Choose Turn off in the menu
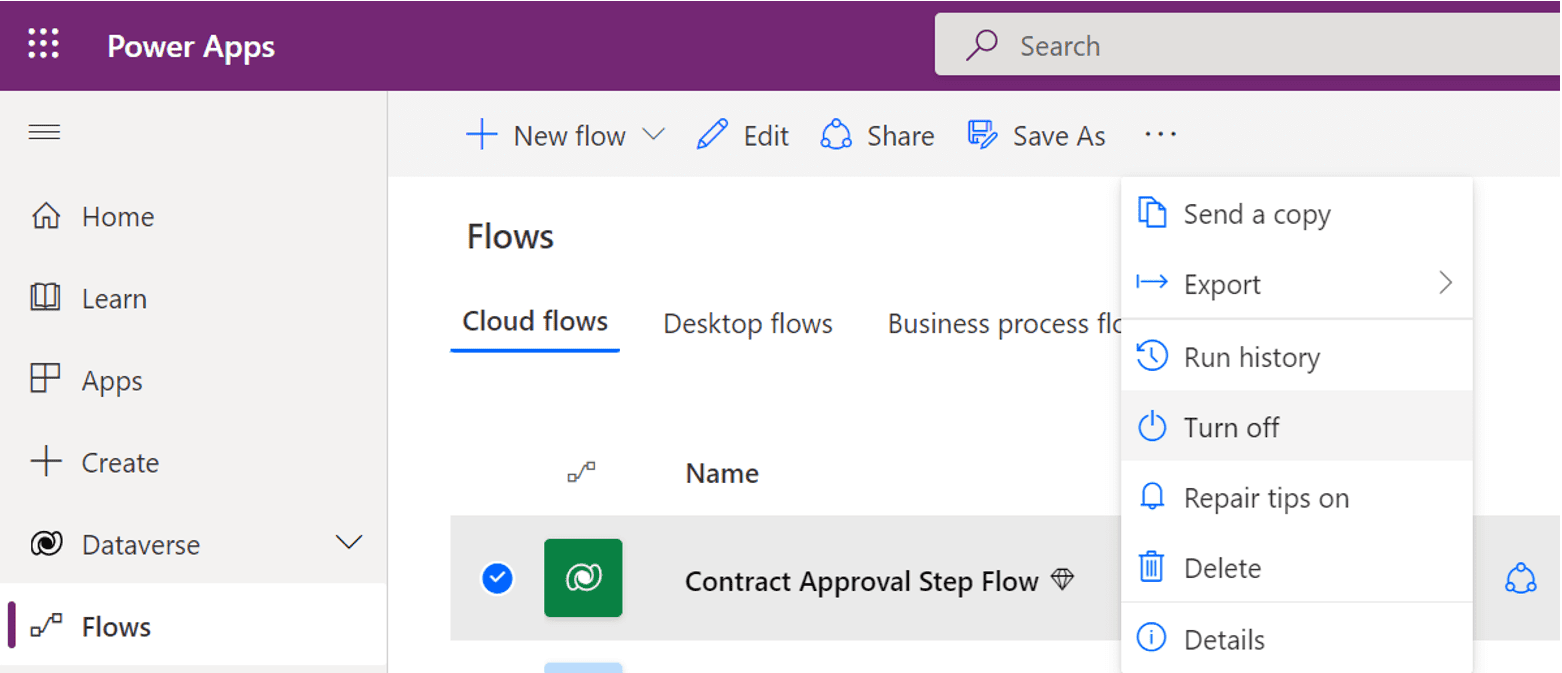This screenshot has height=673, width=1562. 1297,427
